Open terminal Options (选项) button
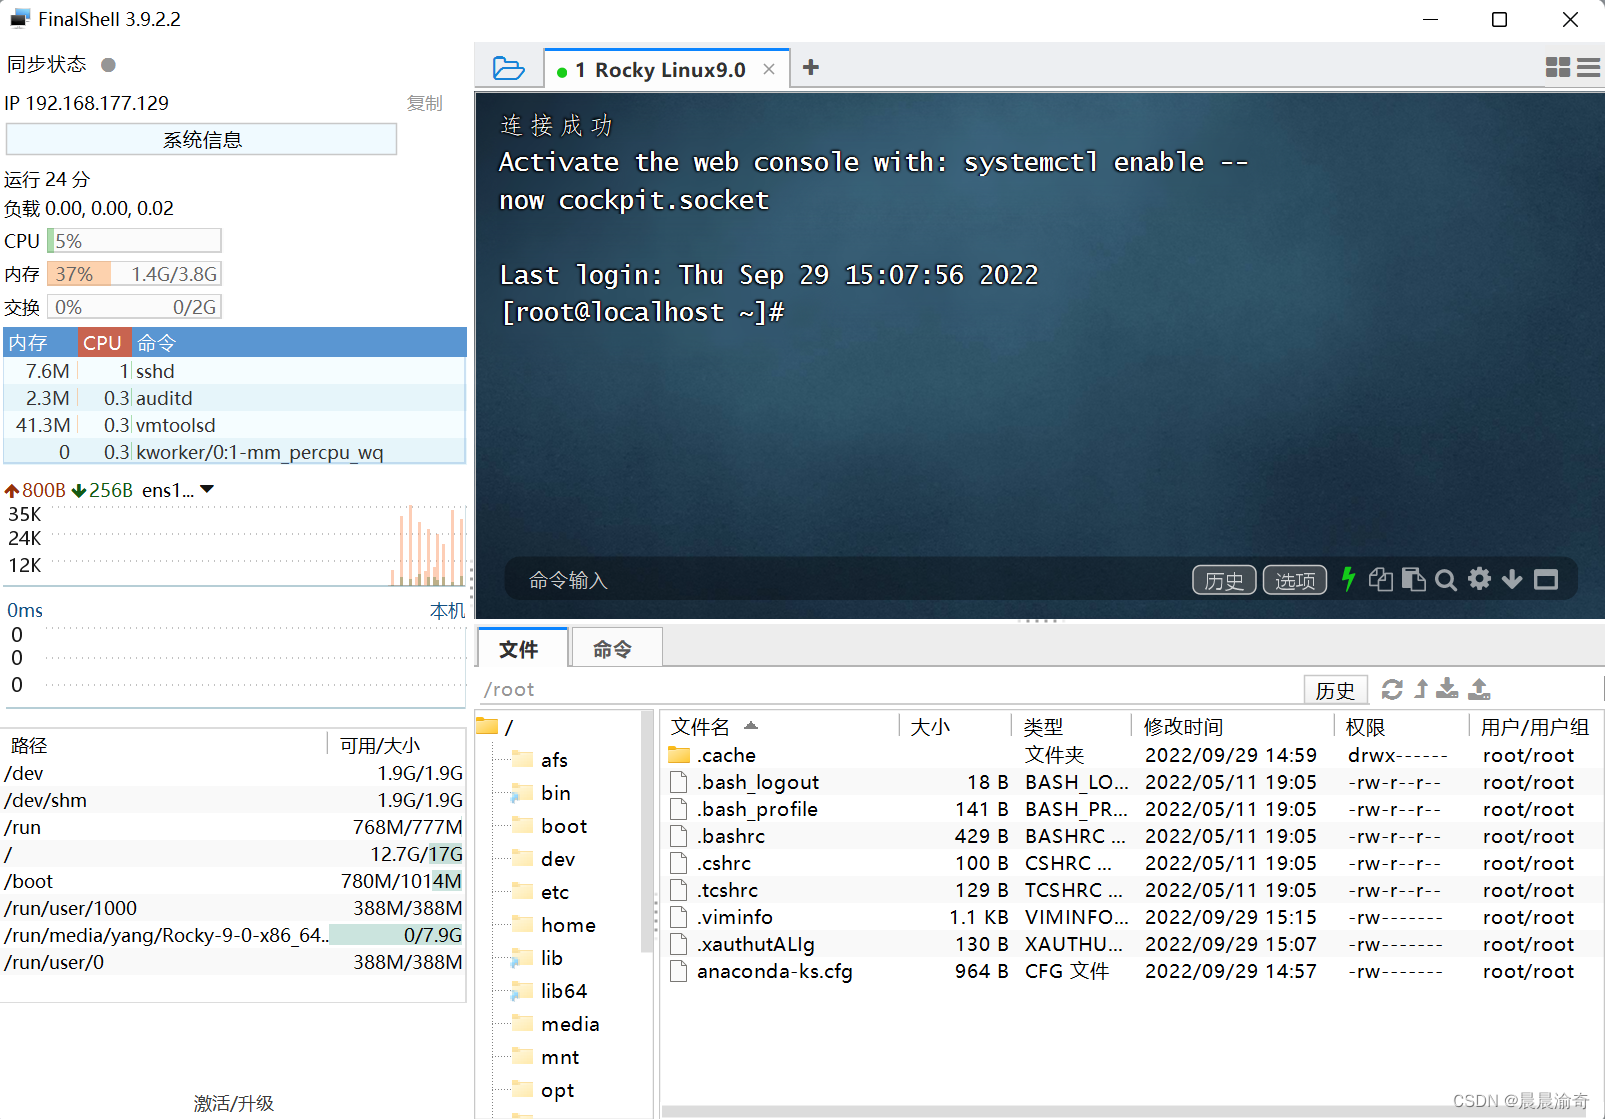Image resolution: width=1605 pixels, height=1119 pixels. click(1295, 580)
